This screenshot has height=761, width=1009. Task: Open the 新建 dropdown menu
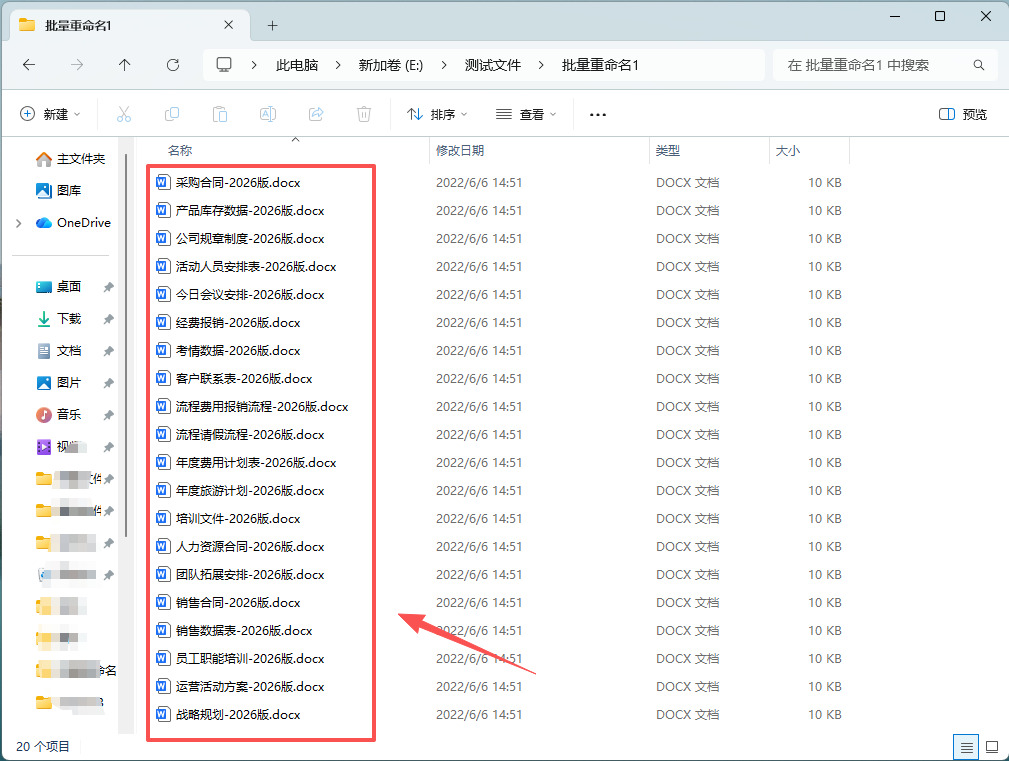[x=51, y=115]
